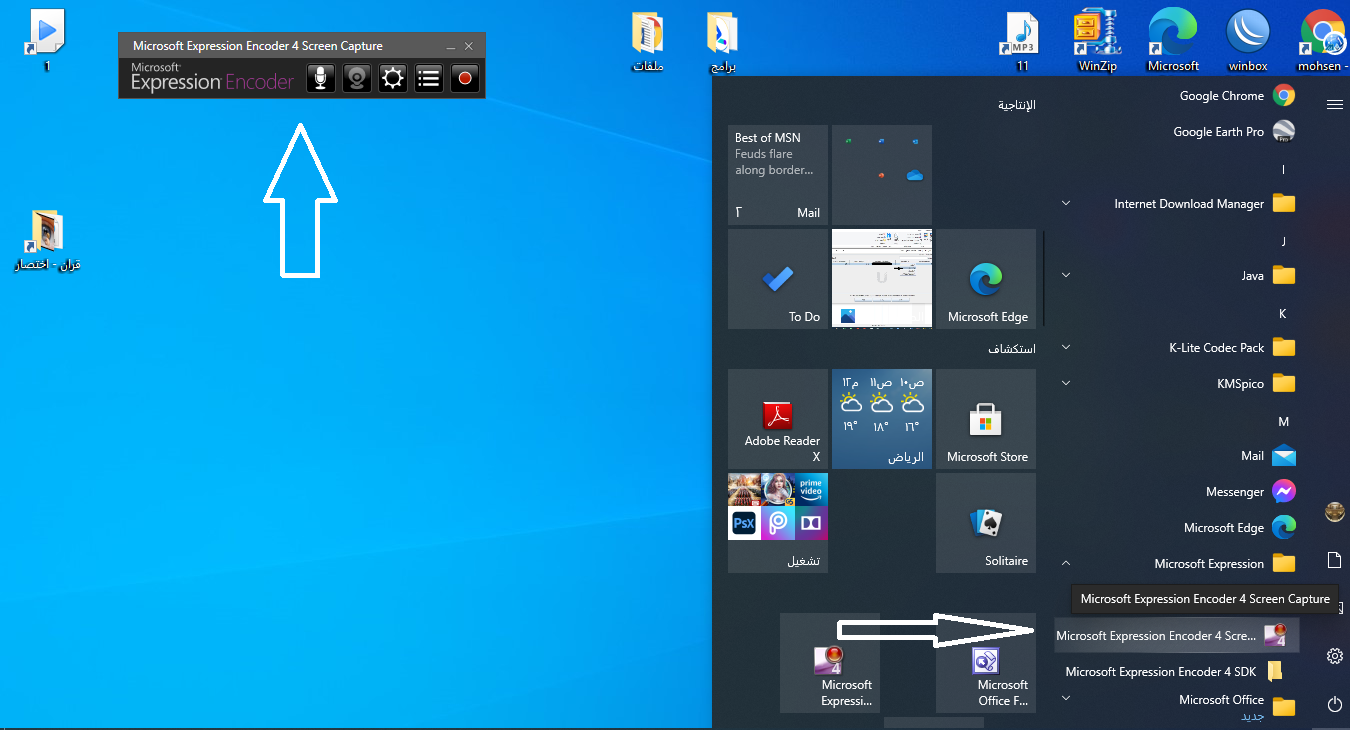Open the تشغيل entertainment group tile

pyautogui.click(x=778, y=523)
